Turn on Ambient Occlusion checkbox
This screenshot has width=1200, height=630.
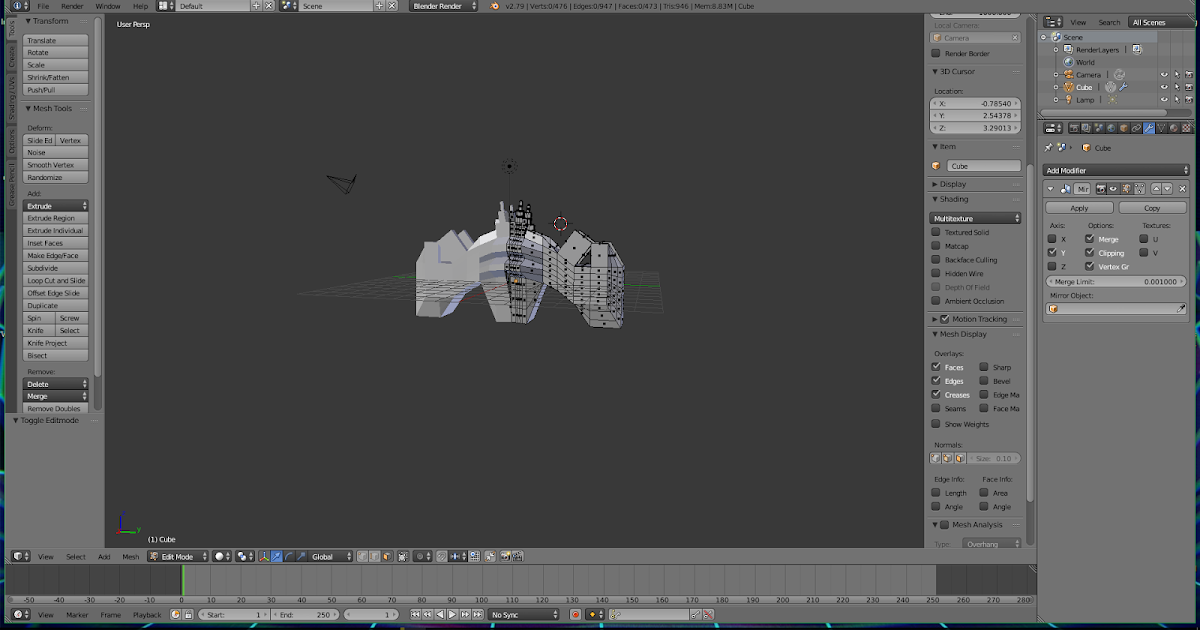click(x=936, y=301)
